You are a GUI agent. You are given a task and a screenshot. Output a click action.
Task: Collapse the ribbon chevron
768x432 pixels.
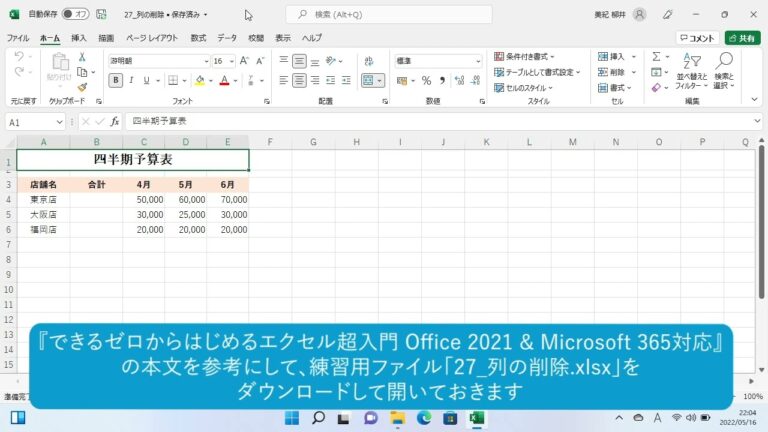(x=754, y=99)
